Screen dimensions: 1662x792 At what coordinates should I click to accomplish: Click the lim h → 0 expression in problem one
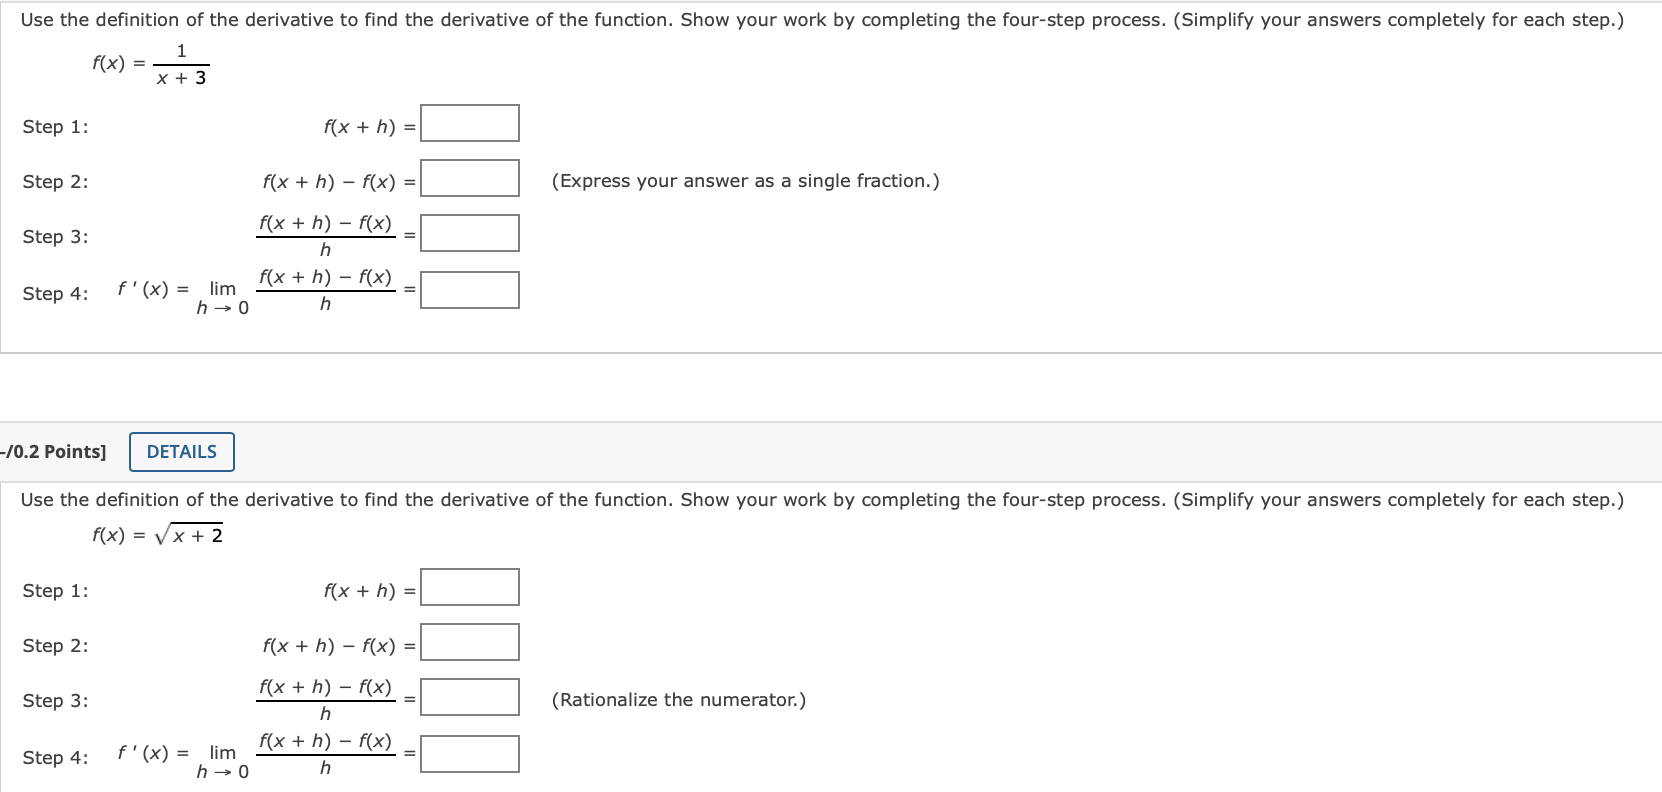click(220, 295)
